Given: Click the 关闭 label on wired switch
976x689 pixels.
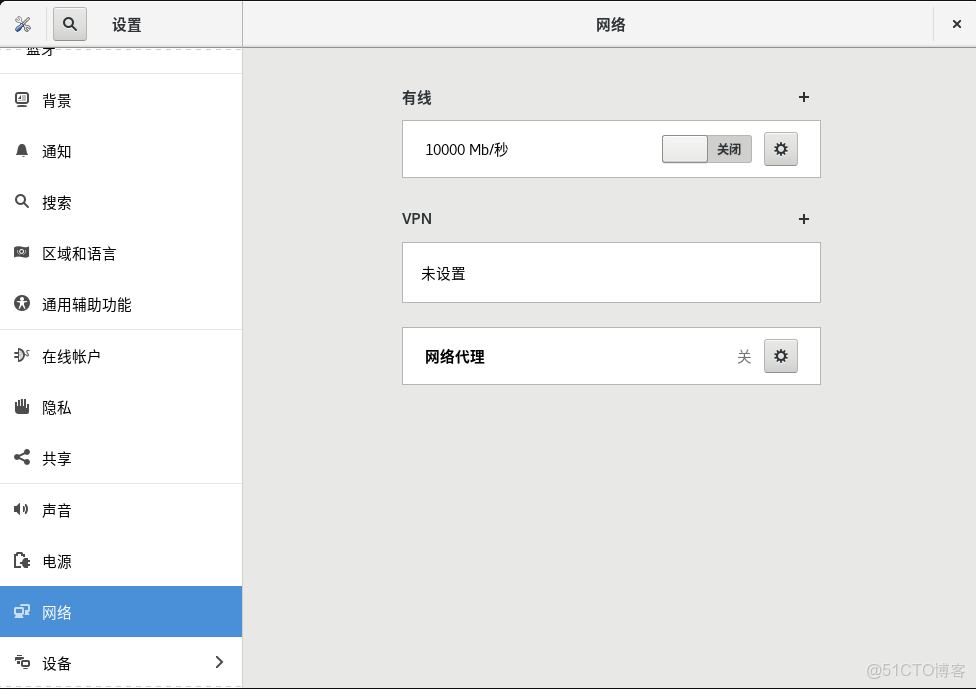Looking at the screenshot, I should 730,148.
